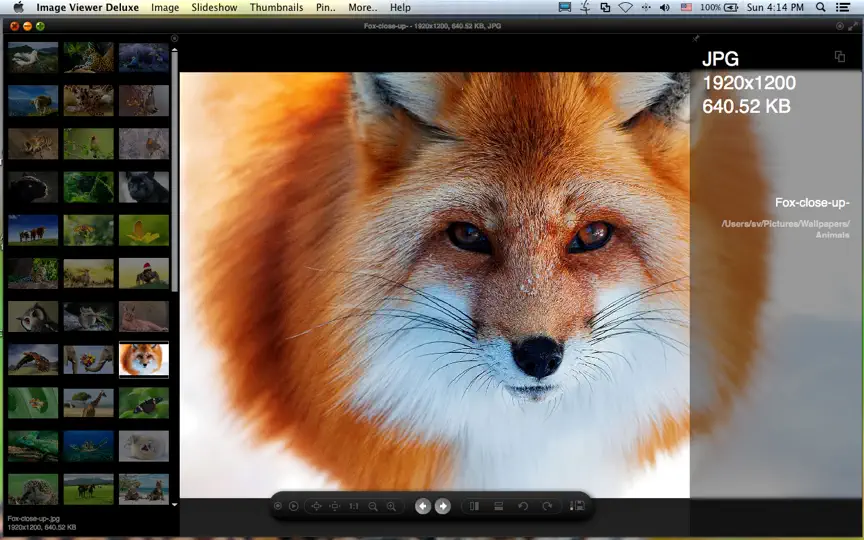Zoom out with the magnifier minus icon
This screenshot has width=864, height=540.
373,506
